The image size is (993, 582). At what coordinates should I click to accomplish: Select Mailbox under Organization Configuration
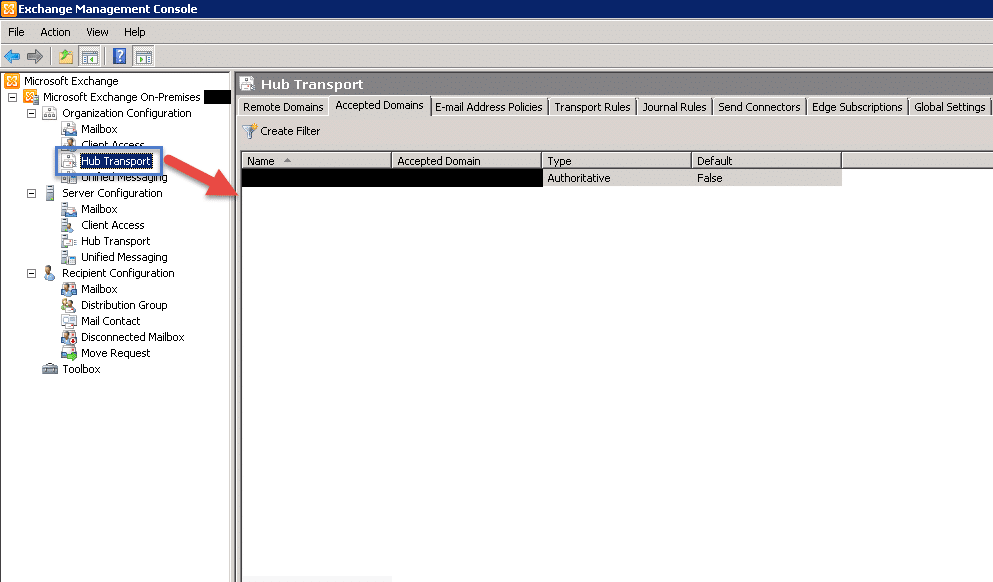99,129
